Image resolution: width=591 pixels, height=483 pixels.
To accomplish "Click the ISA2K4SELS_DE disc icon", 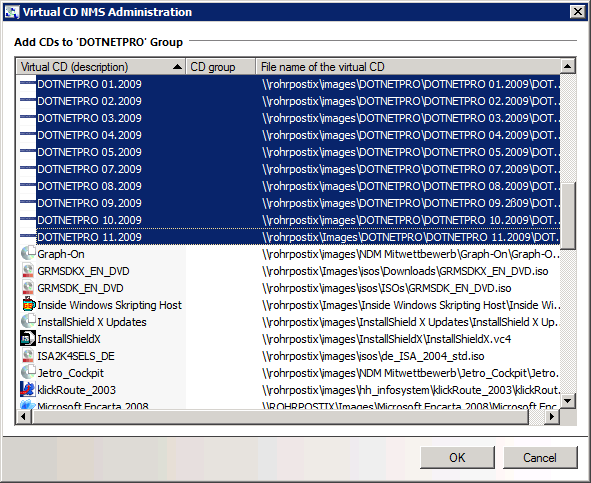I will (28, 355).
